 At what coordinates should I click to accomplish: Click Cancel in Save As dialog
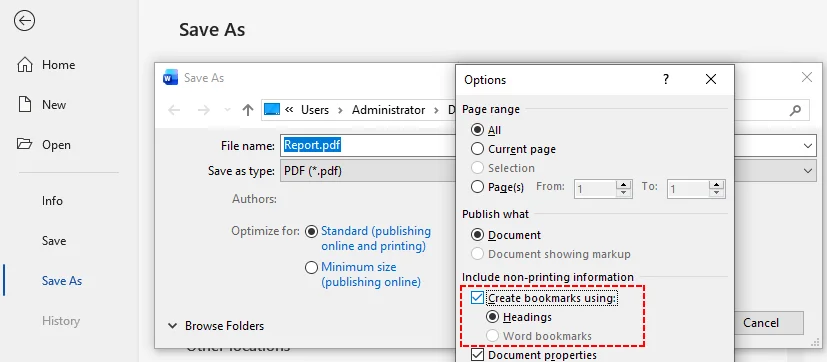pos(761,323)
